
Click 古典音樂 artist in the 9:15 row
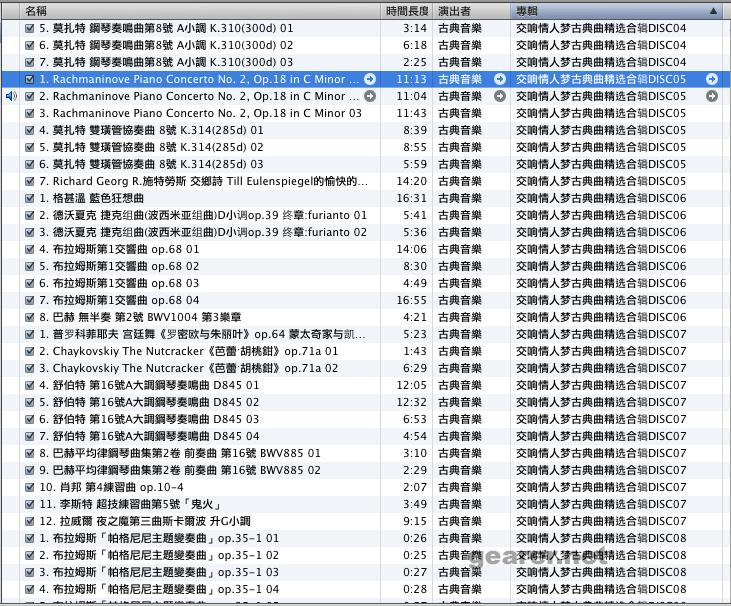point(460,521)
